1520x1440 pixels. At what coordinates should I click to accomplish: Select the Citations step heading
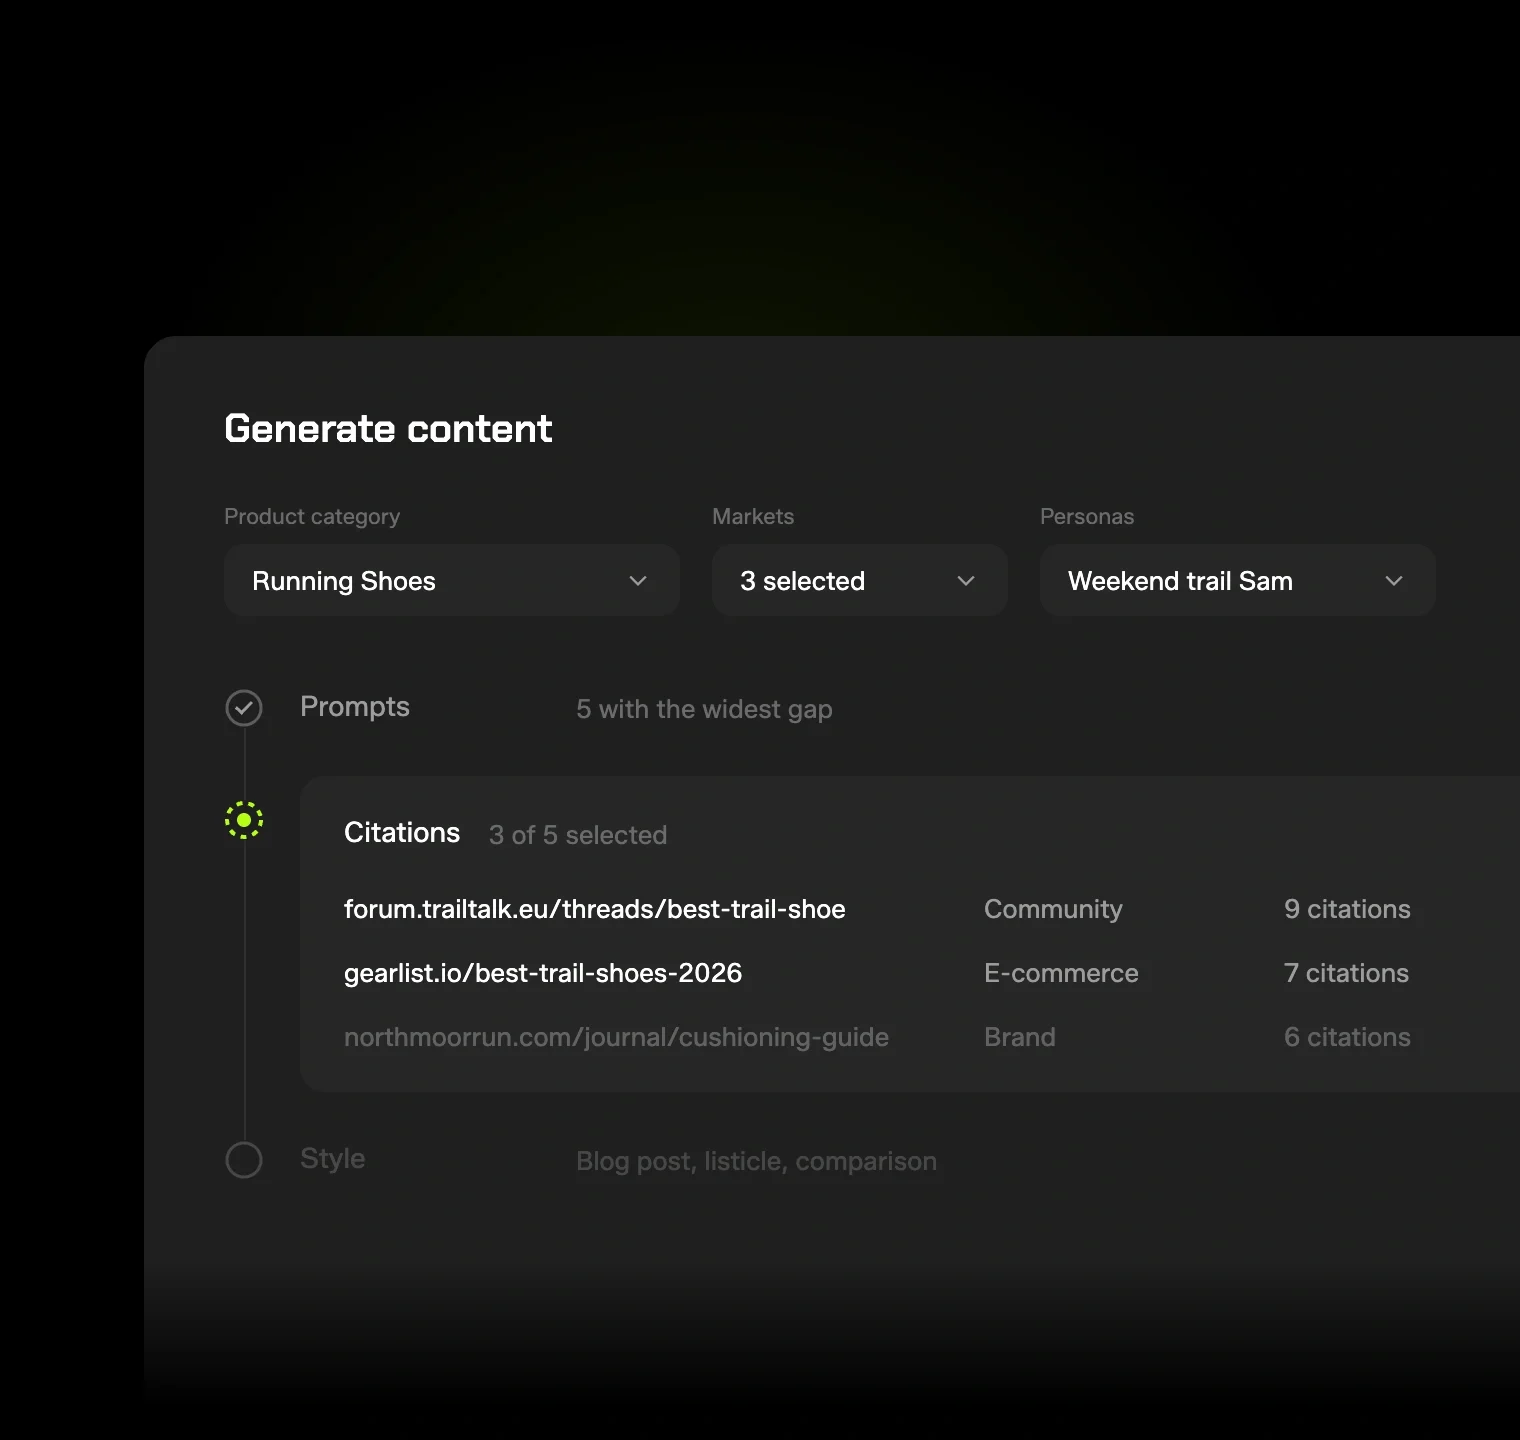[x=402, y=833]
